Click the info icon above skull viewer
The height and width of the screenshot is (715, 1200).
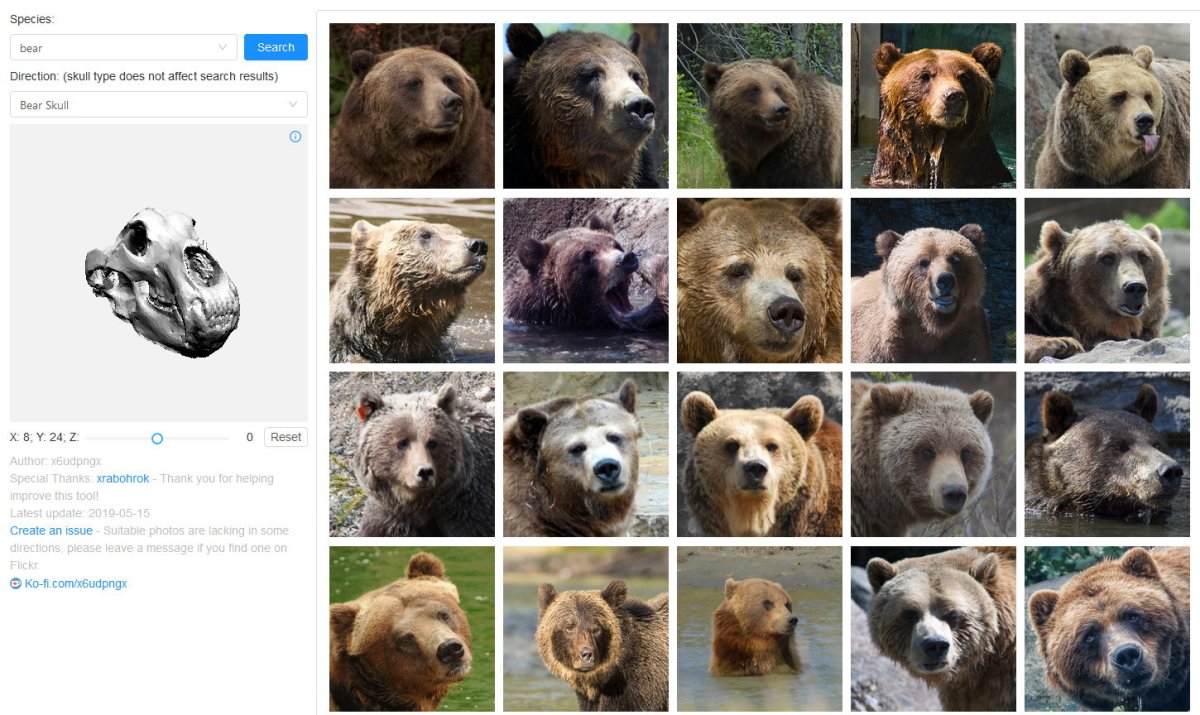[x=295, y=137]
